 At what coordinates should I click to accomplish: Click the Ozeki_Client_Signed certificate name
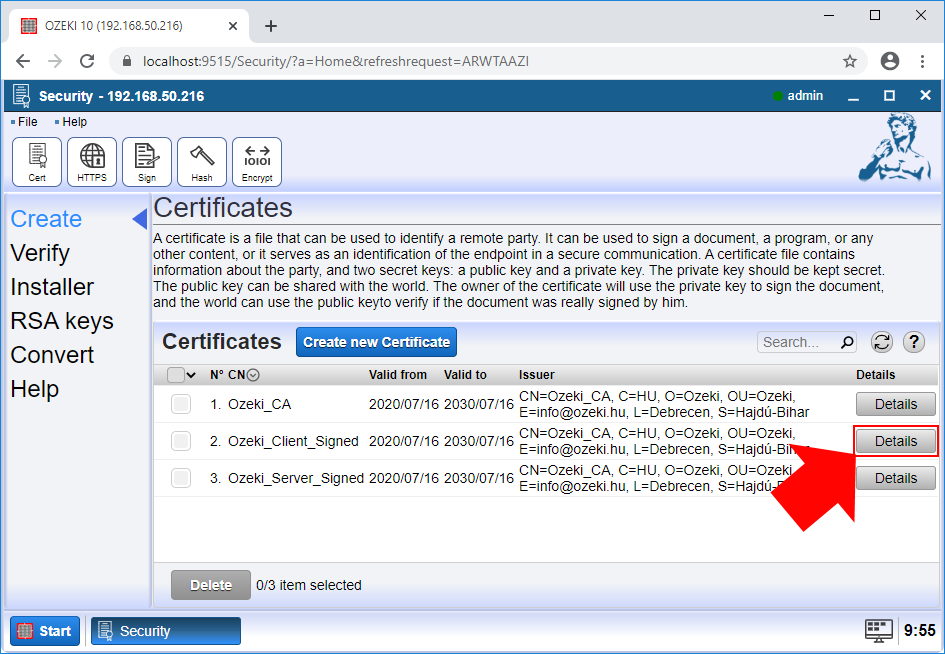[x=293, y=441]
